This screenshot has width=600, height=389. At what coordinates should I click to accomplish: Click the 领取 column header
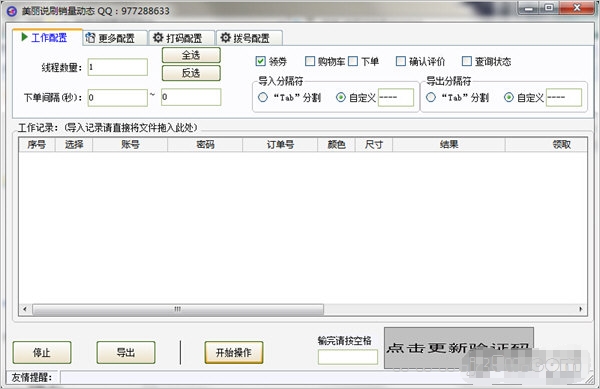546,145
